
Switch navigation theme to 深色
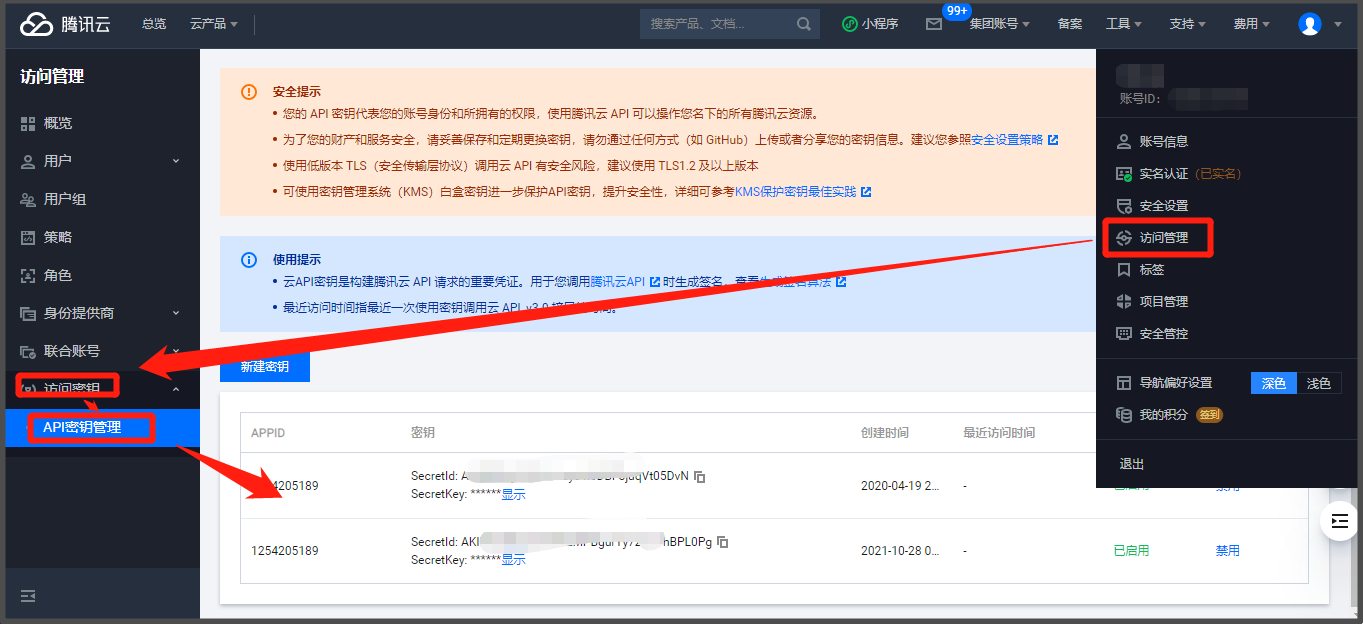[1274, 383]
